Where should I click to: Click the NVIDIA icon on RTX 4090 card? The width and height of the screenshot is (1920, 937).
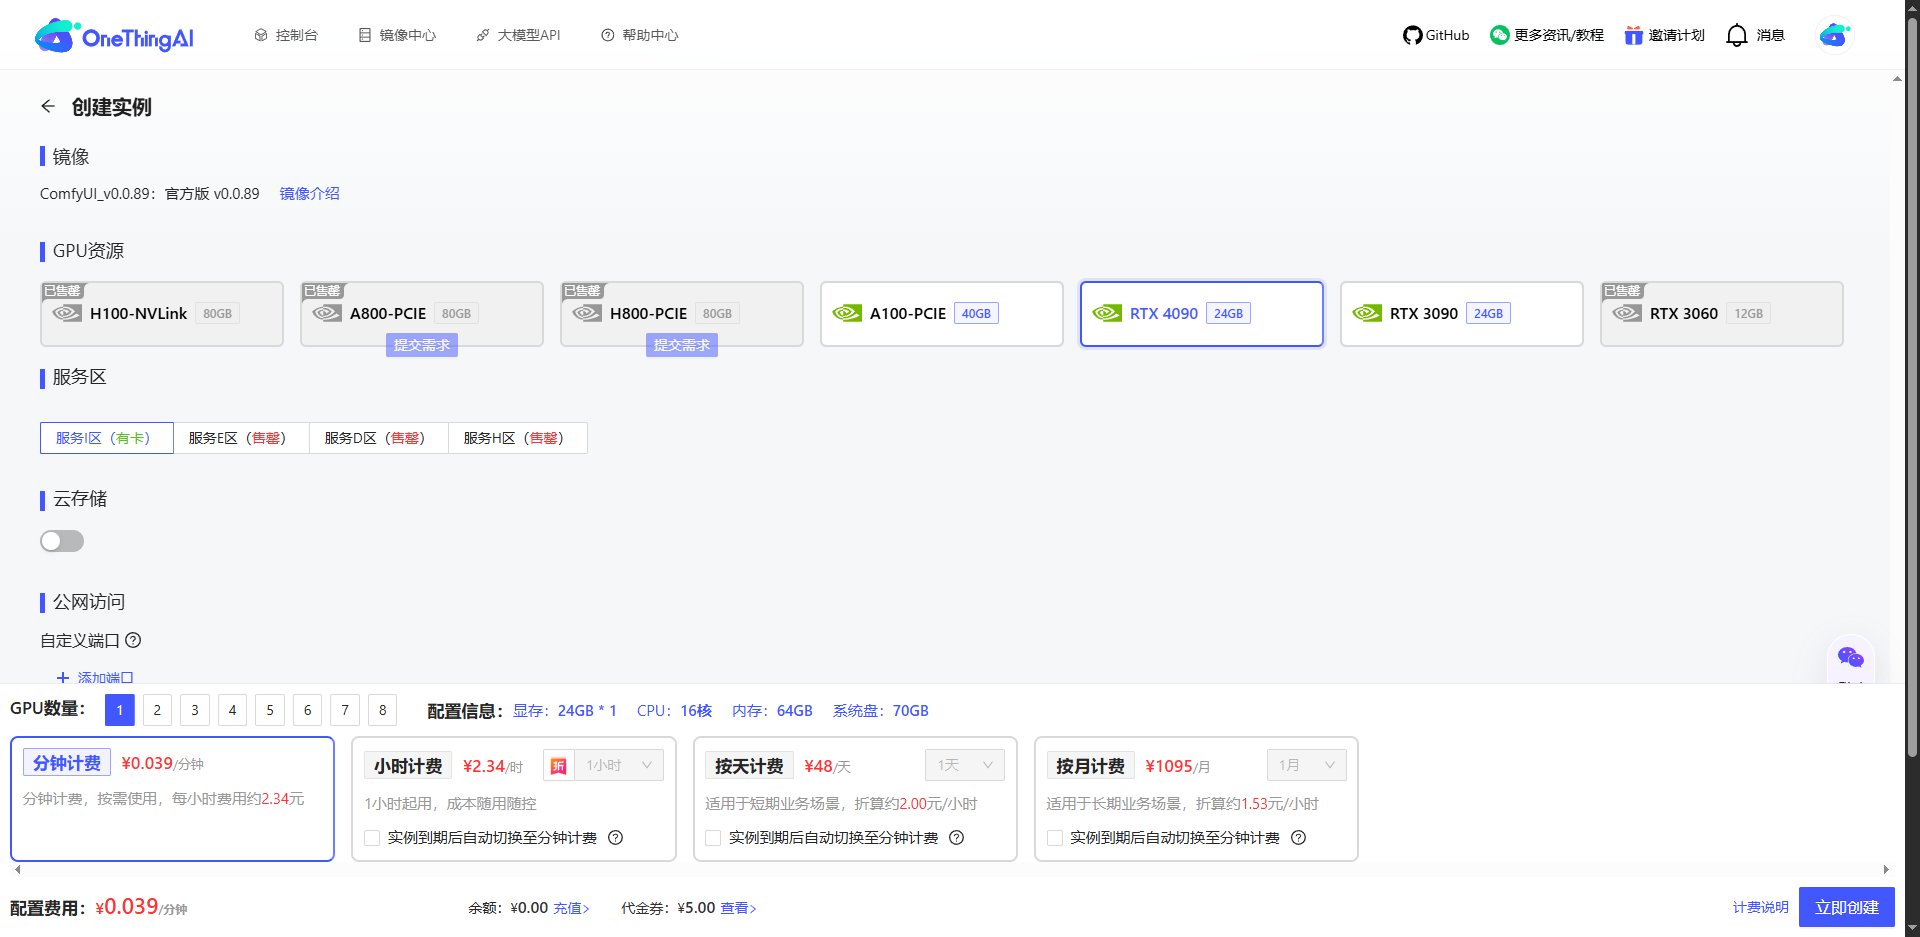[x=1107, y=313]
